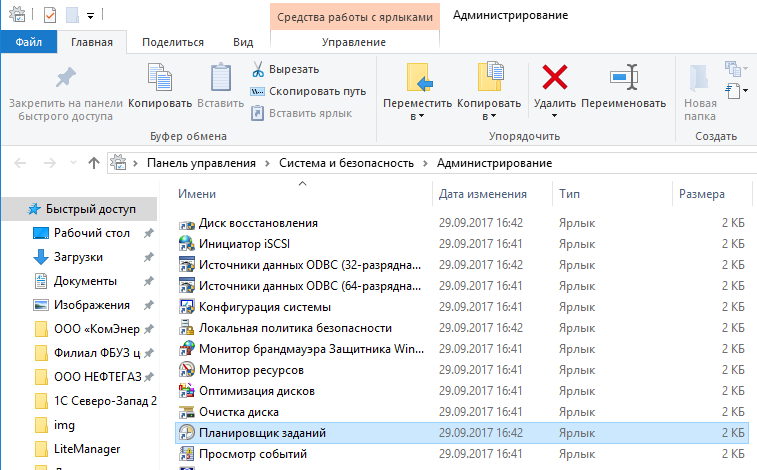Click Панель управления in address breadcrumb
This screenshot has height=470, width=757.
click(x=201, y=163)
